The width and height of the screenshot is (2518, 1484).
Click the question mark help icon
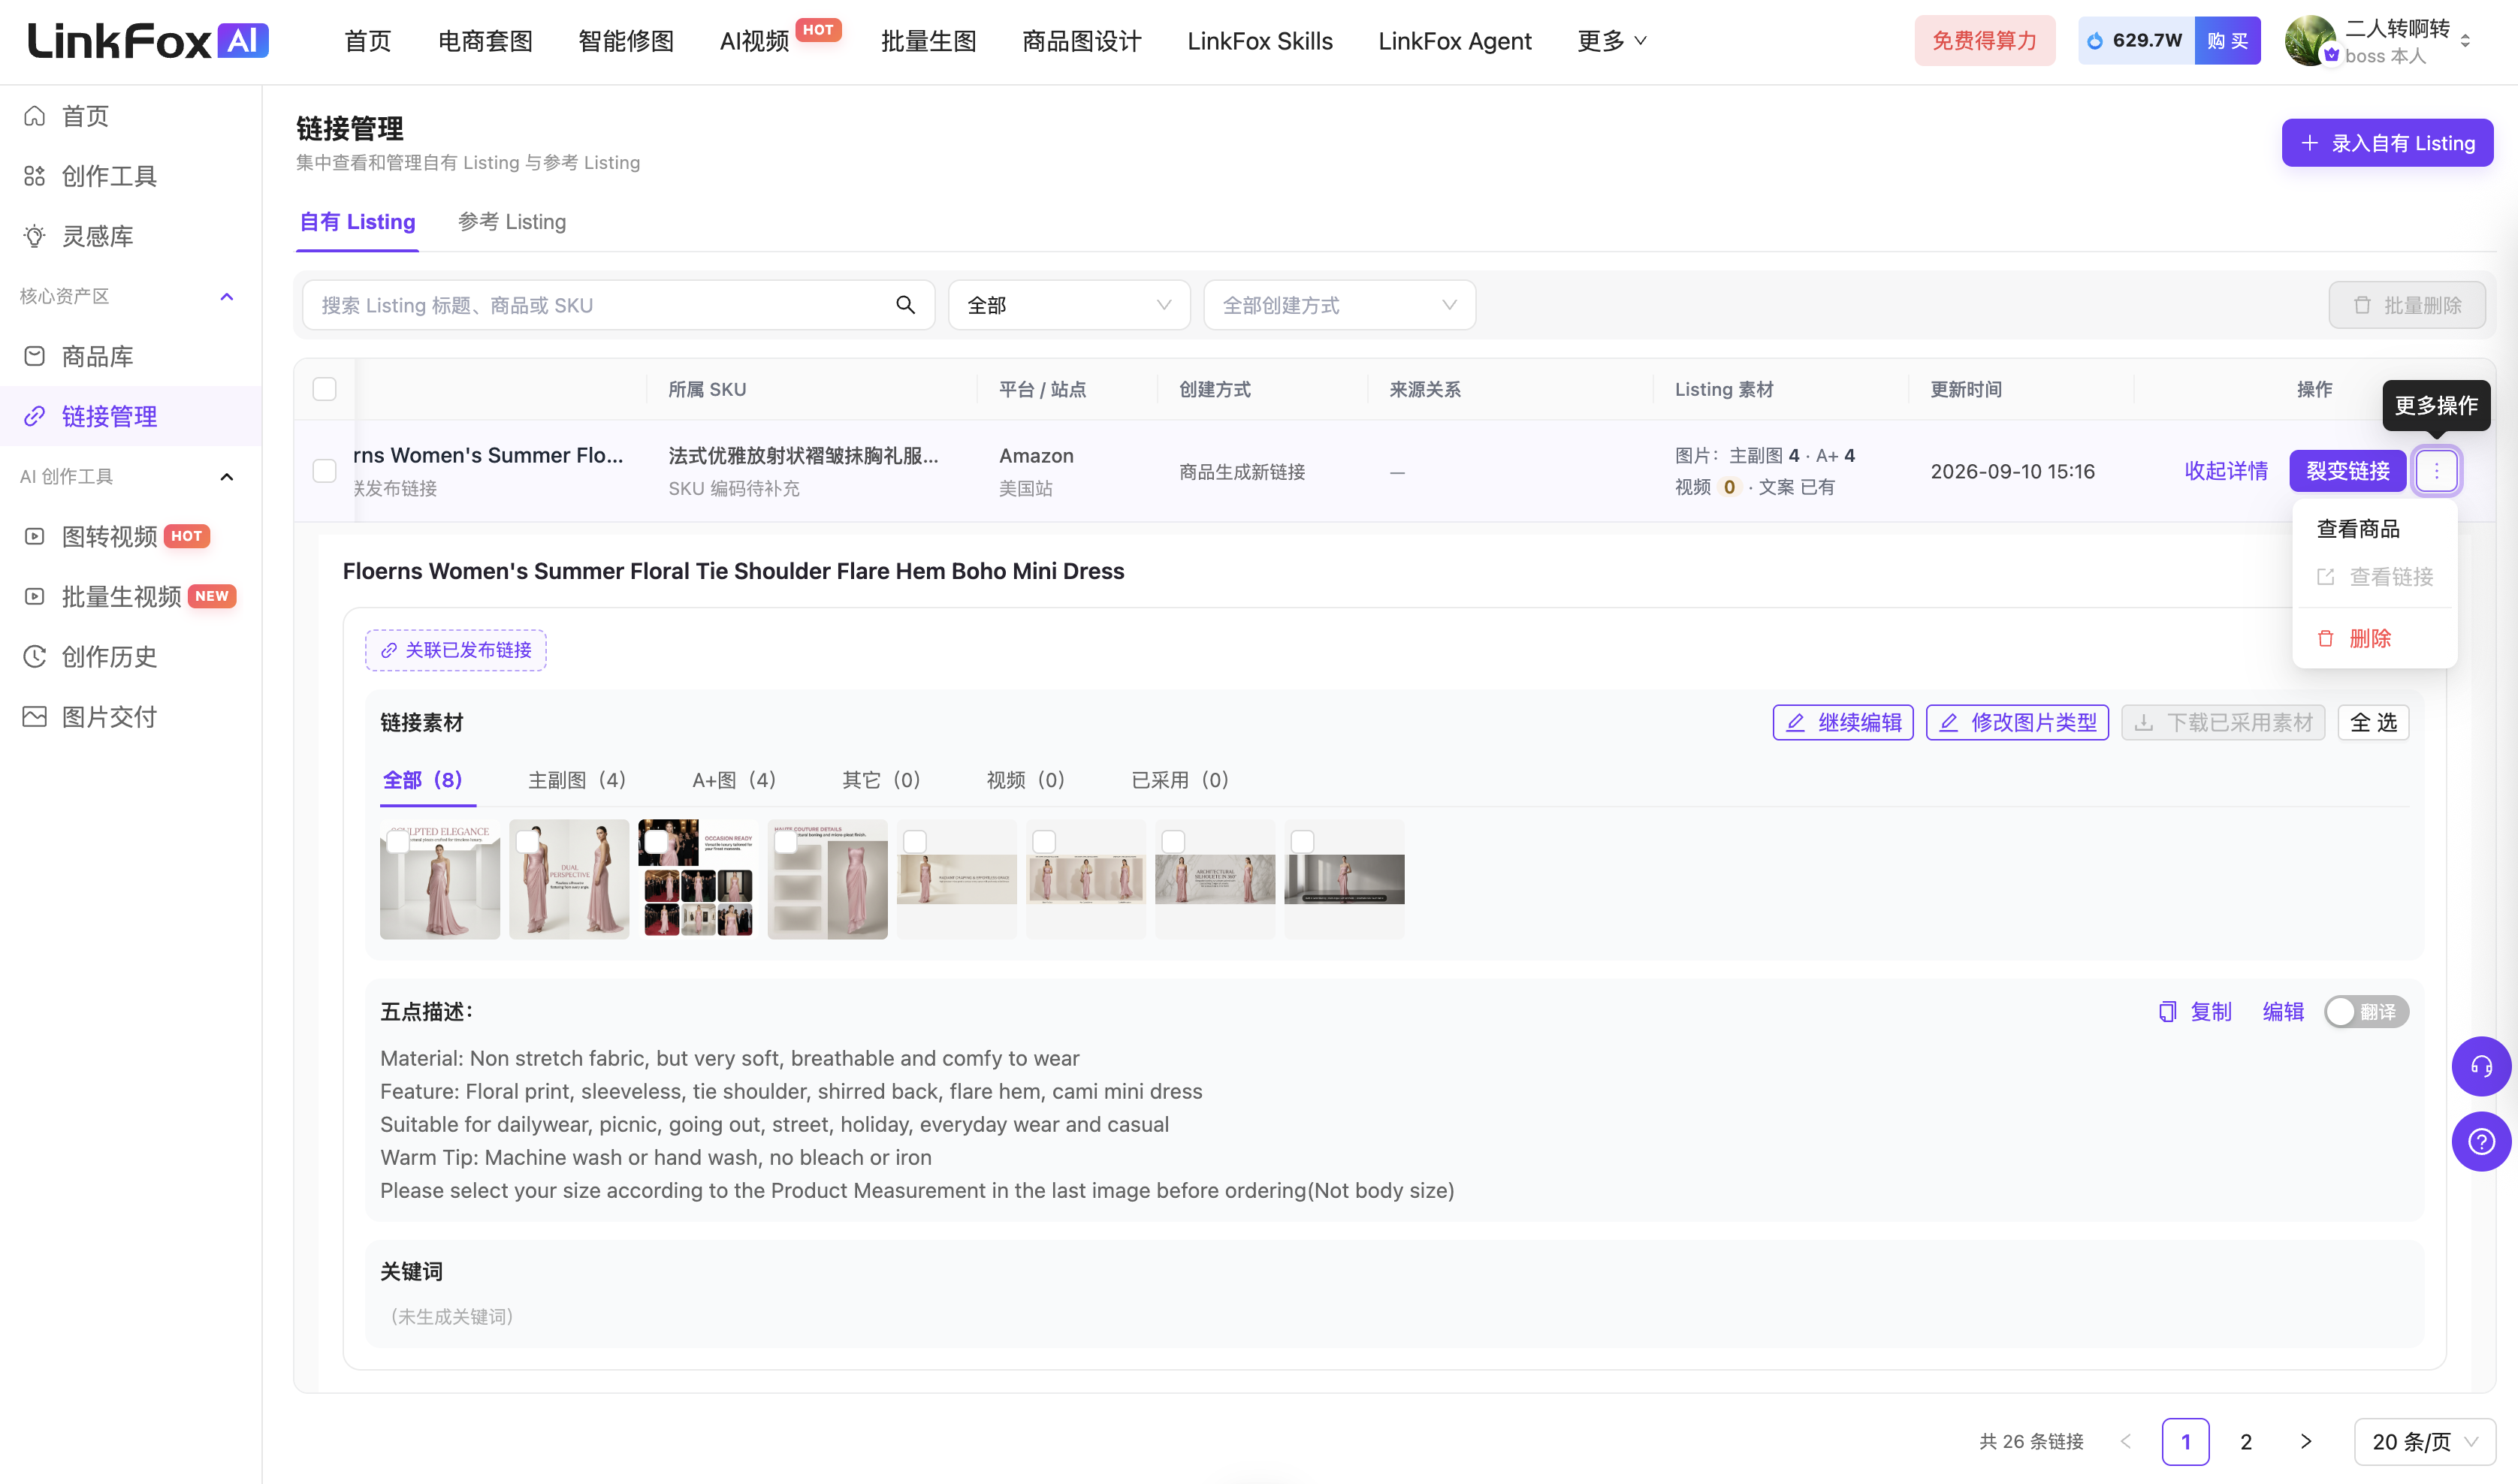pyautogui.click(x=2481, y=1142)
